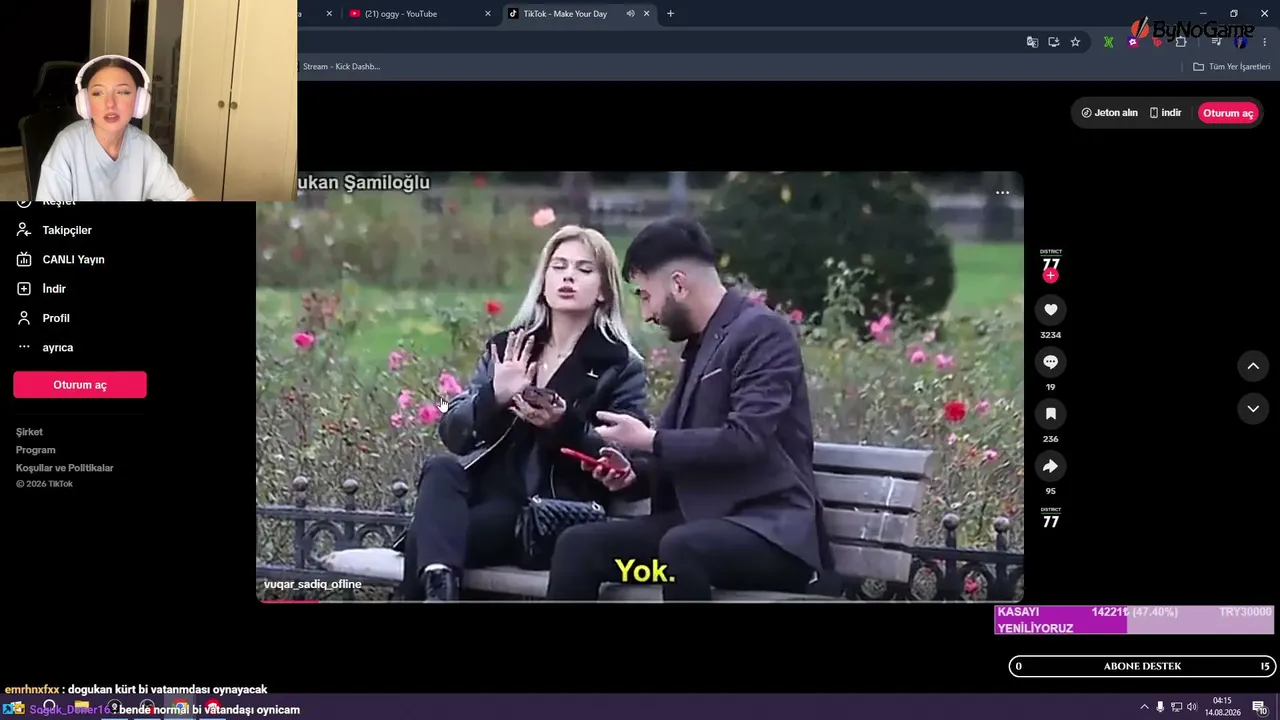Open the media controls music icon
Screen dimensions: 1280x720
pyautogui.click(x=1217, y=42)
